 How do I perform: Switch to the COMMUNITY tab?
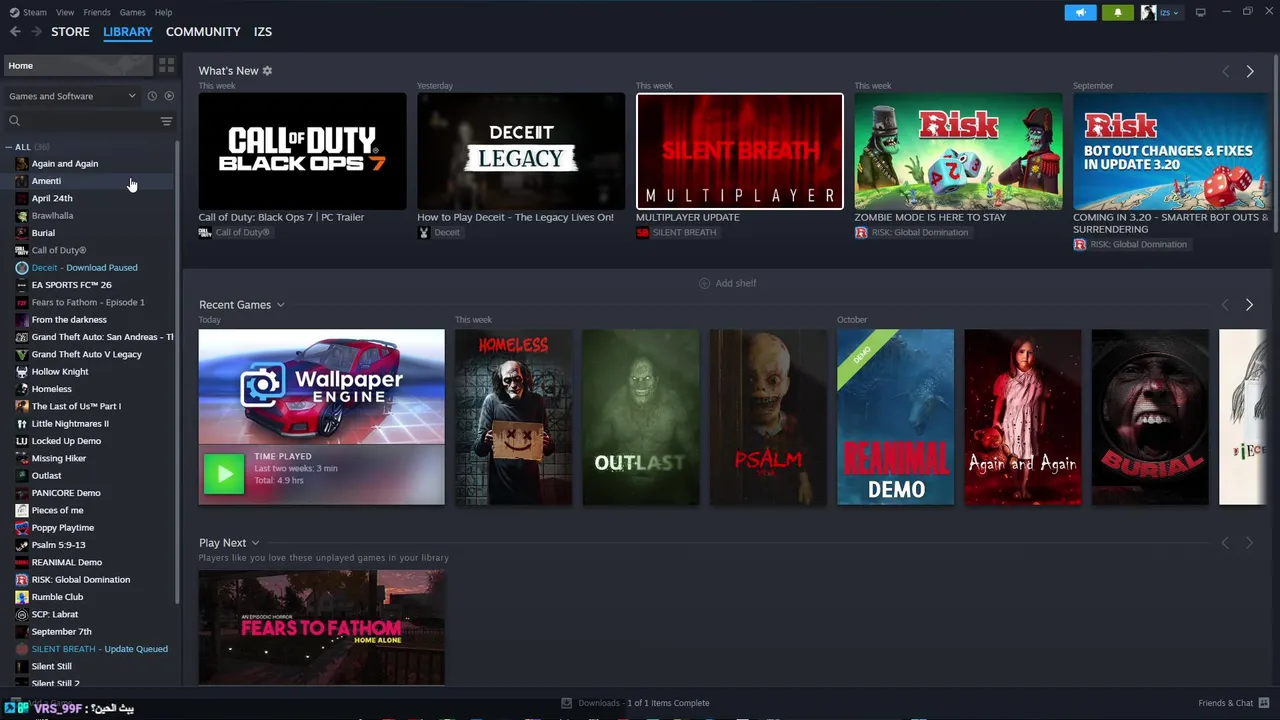tap(203, 32)
